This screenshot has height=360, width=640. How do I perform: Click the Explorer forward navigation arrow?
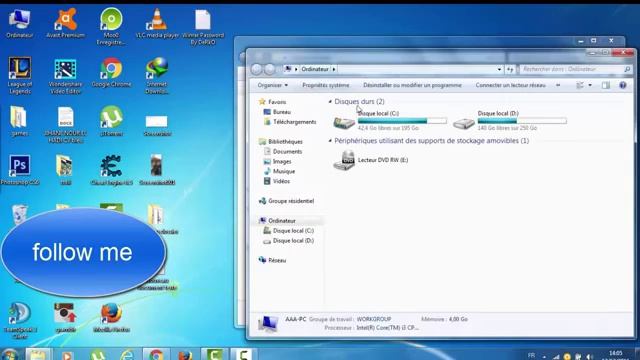269,69
